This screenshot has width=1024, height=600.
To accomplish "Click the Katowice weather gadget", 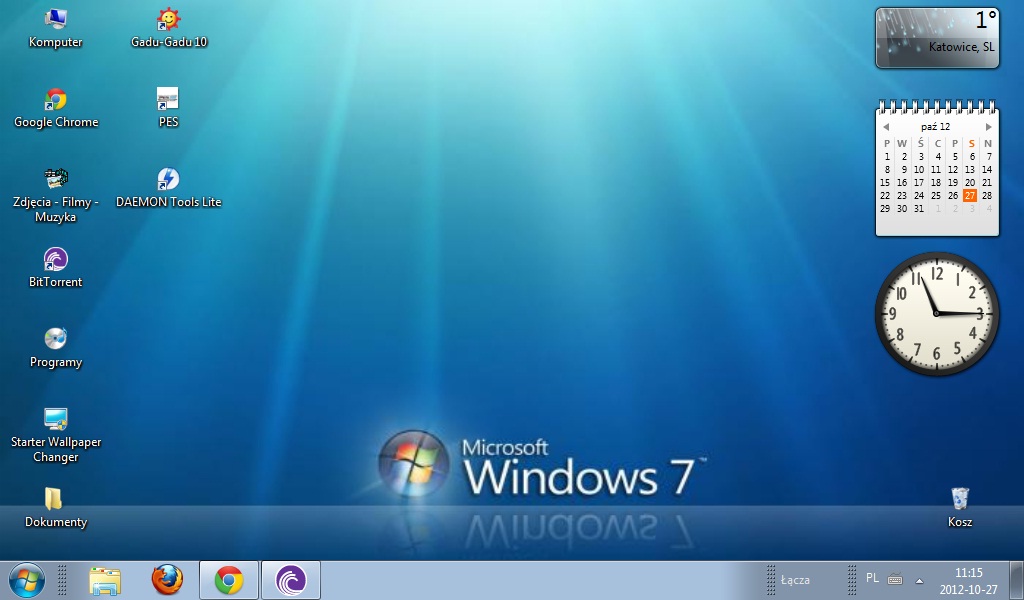I will [936, 38].
